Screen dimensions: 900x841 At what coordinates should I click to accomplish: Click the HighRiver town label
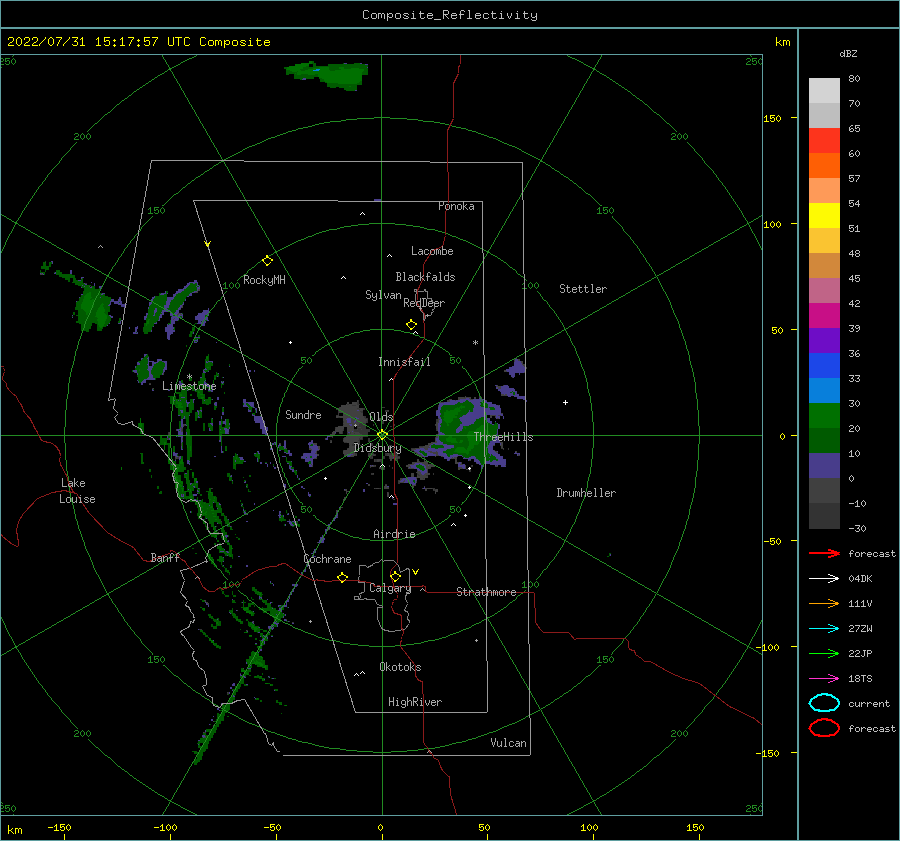pyautogui.click(x=414, y=702)
